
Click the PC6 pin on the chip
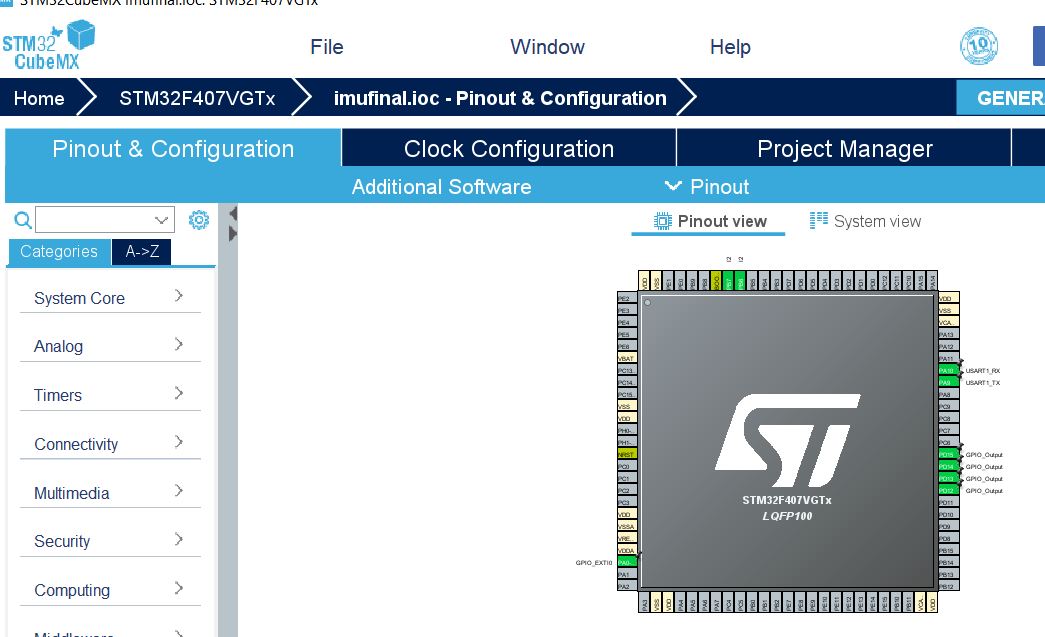click(x=948, y=442)
